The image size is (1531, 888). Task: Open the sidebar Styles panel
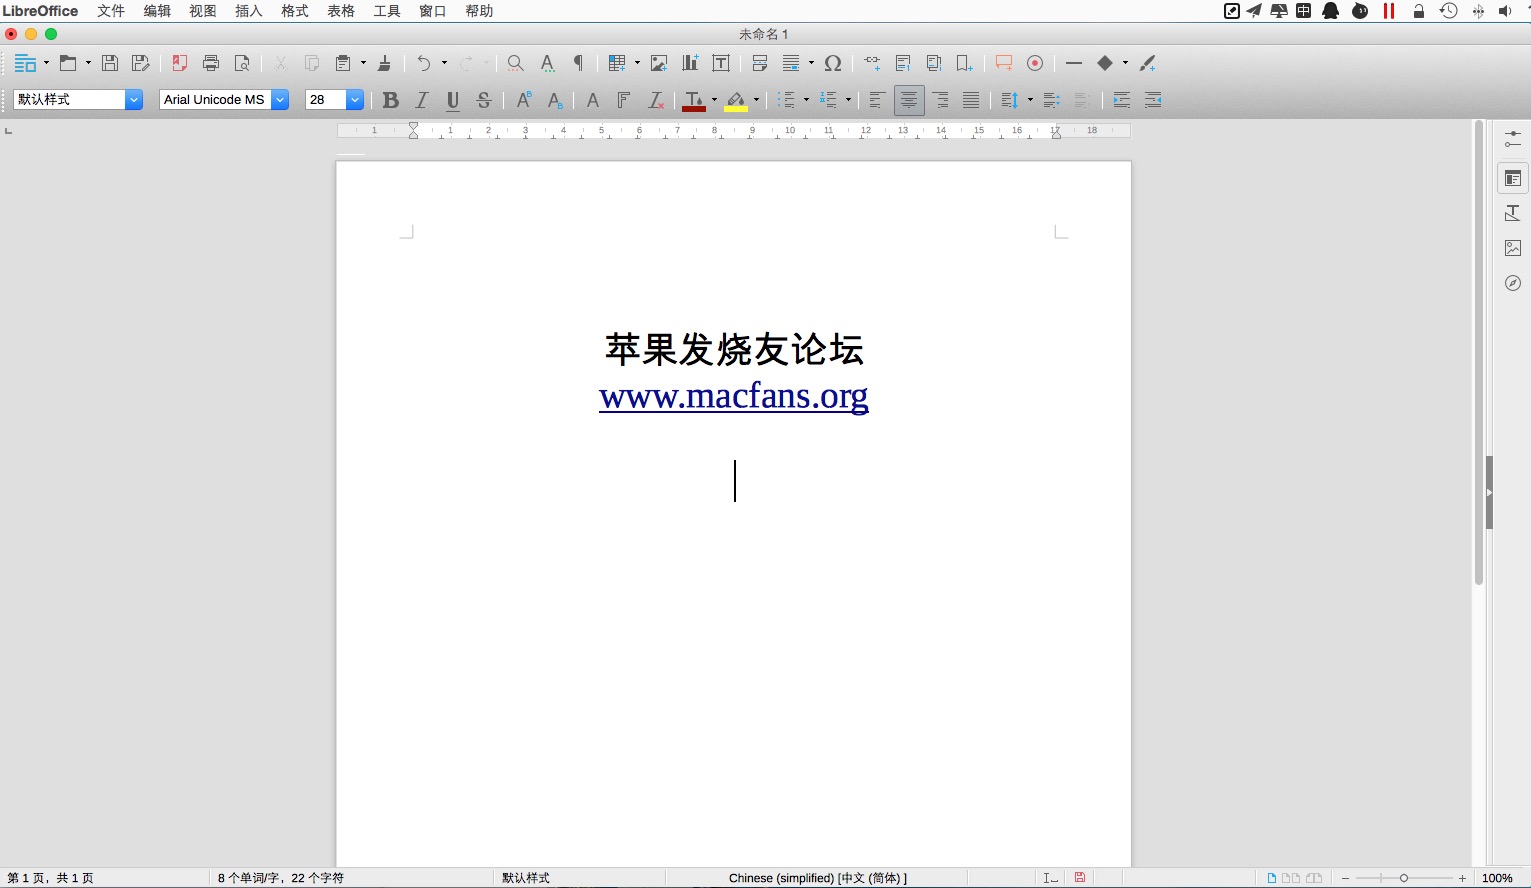point(1513,213)
